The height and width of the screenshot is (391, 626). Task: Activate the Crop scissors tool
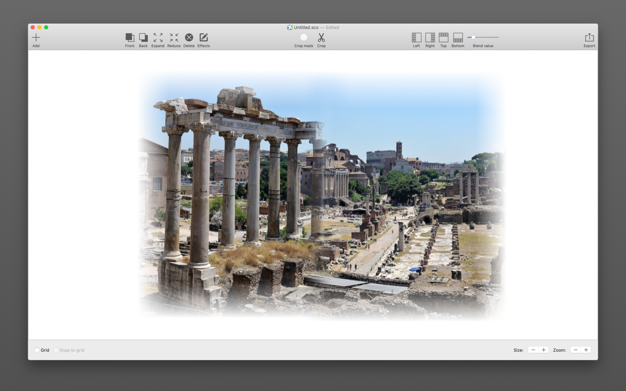tap(321, 38)
